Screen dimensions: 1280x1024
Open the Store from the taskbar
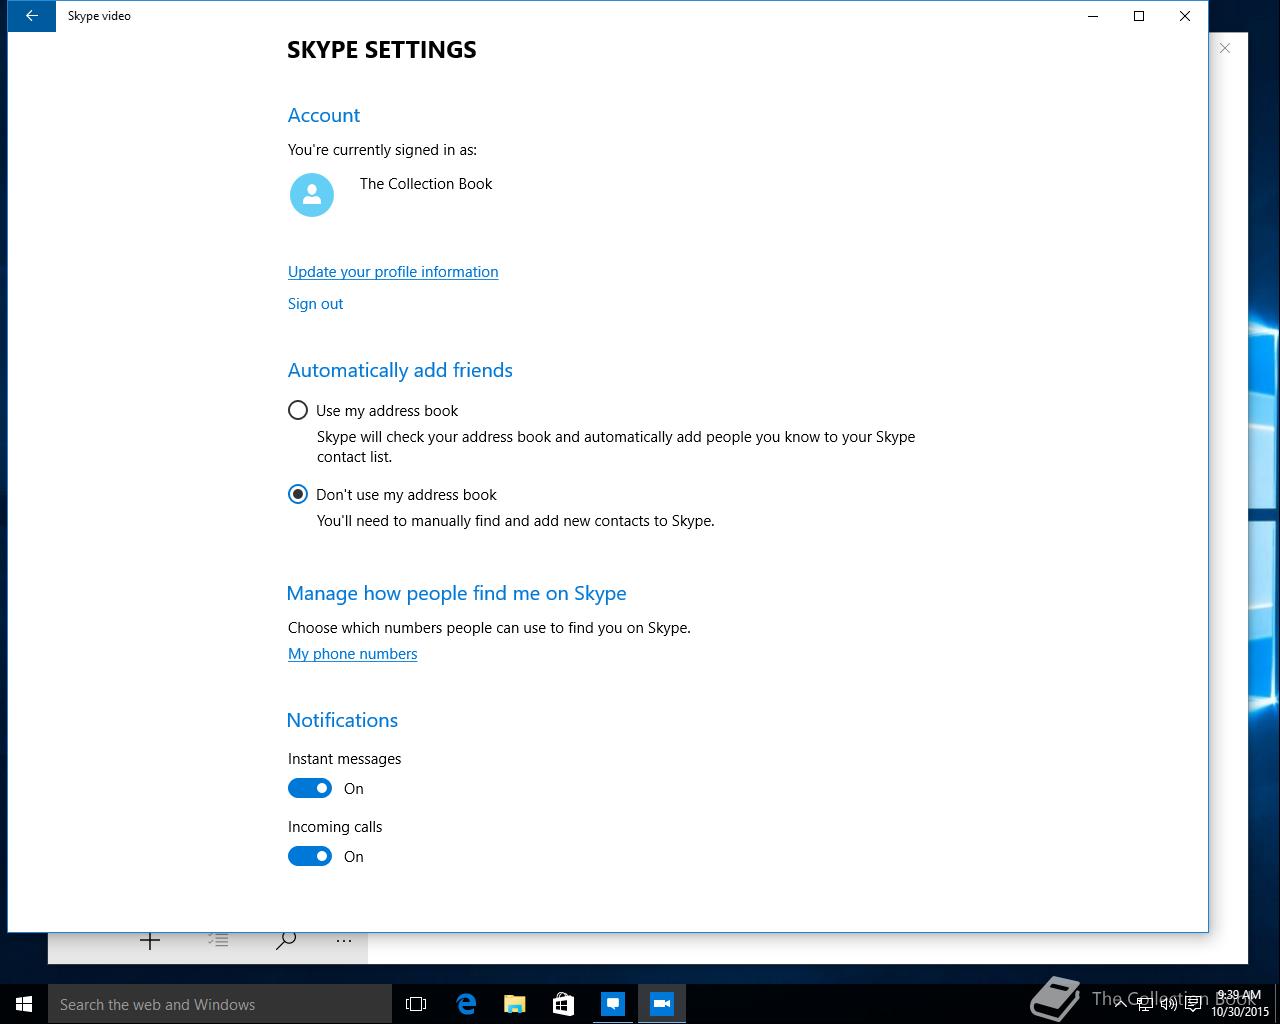click(563, 1004)
